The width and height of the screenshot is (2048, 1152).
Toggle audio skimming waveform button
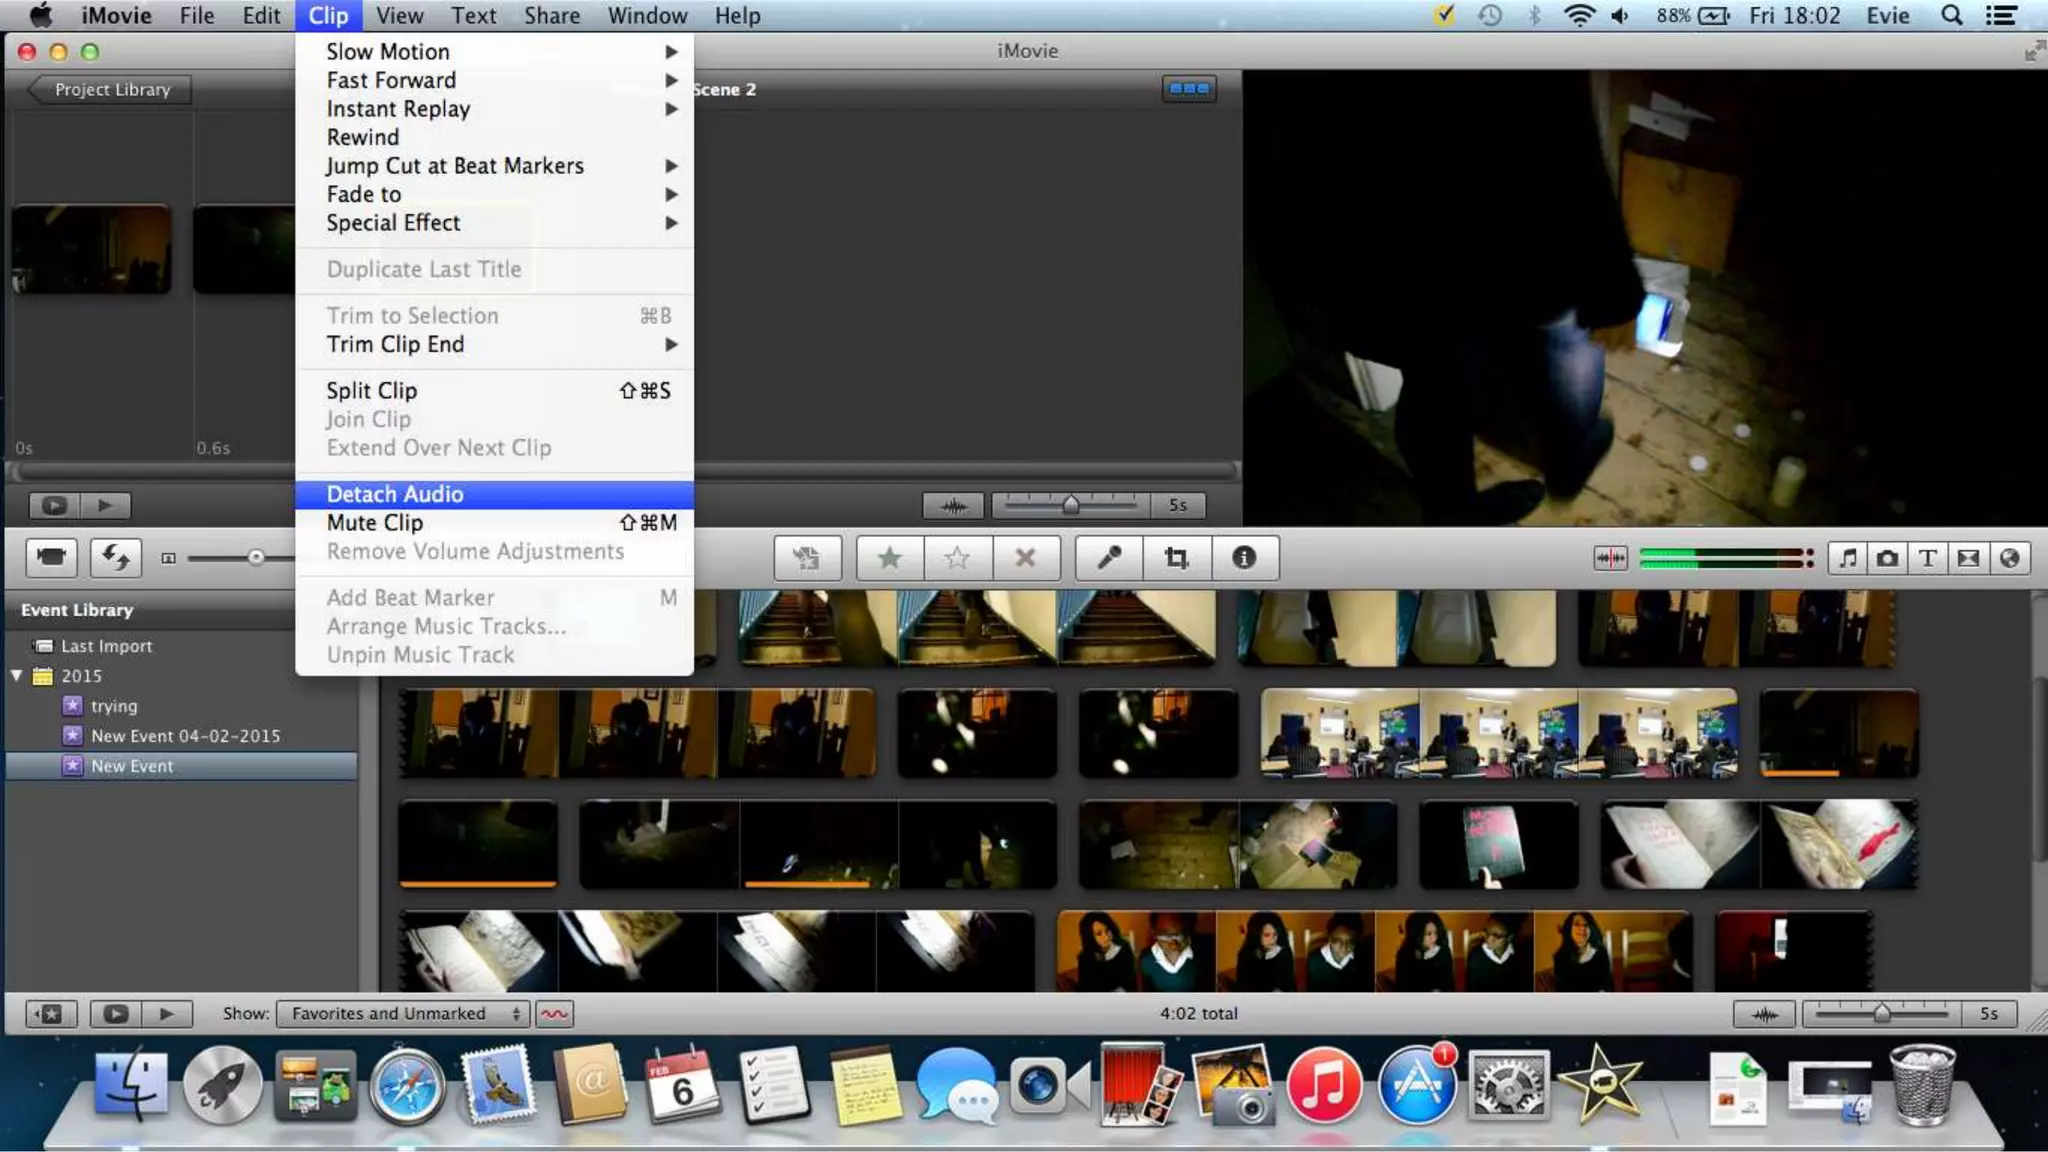[1610, 558]
